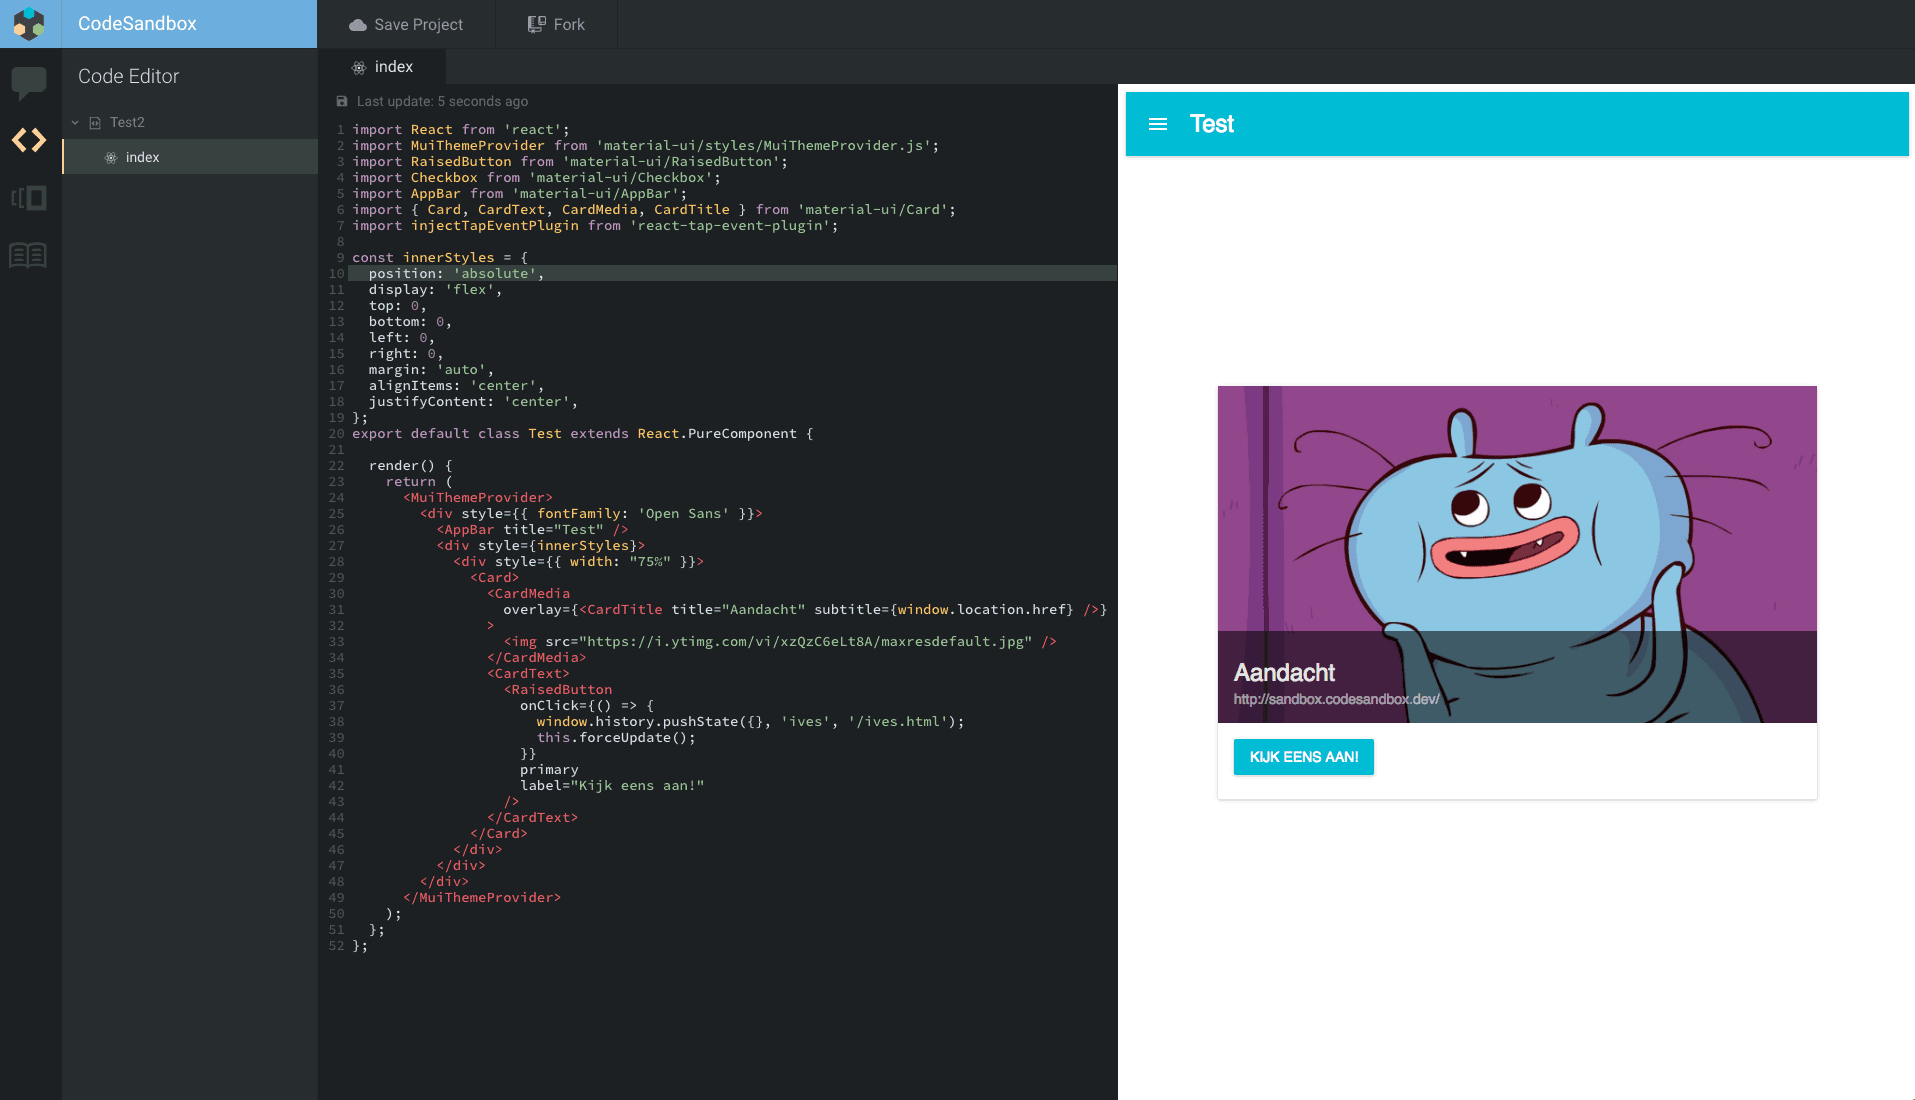Open the split preview panel icon
Viewport: 1915px width, 1100px height.
tap(29, 197)
